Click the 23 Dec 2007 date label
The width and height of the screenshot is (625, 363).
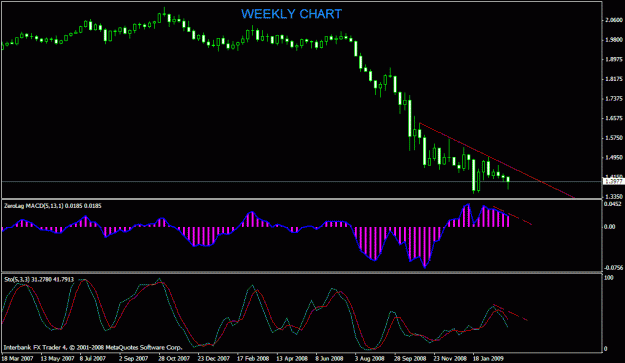[214, 358]
